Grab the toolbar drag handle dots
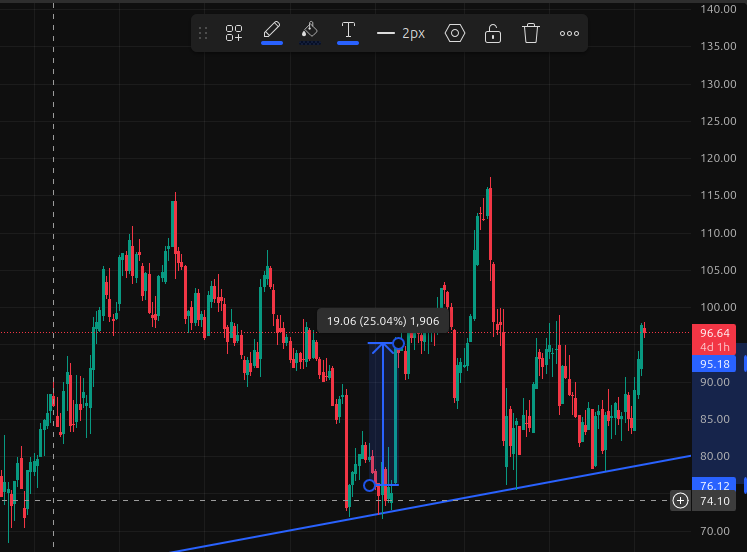Screen dimensions: 747x552 (x=204, y=33)
